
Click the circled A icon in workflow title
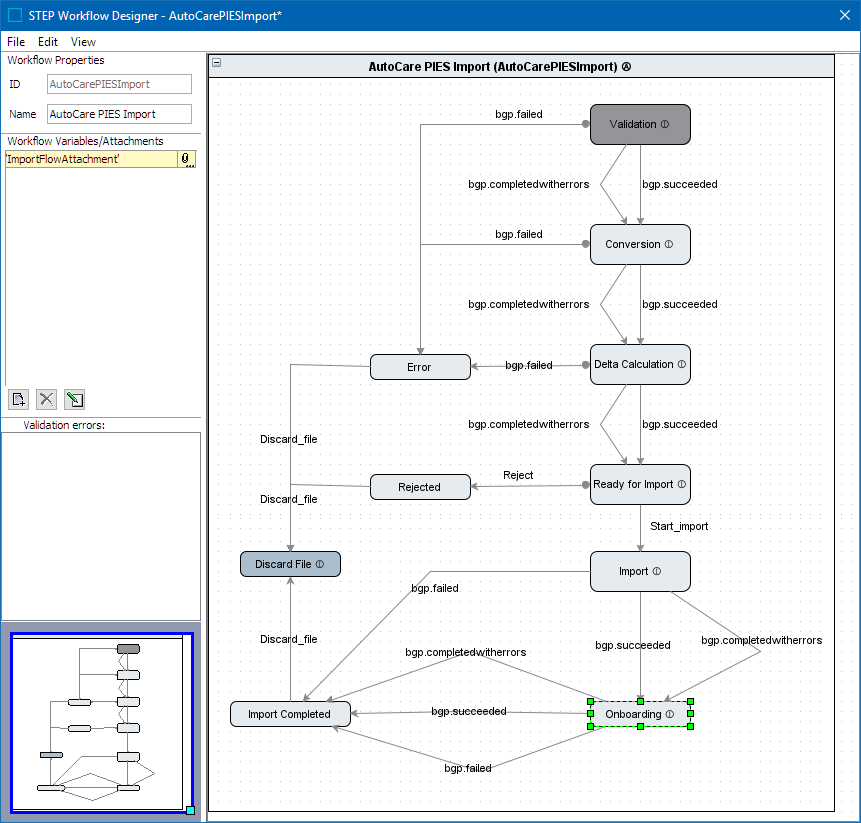pos(627,67)
